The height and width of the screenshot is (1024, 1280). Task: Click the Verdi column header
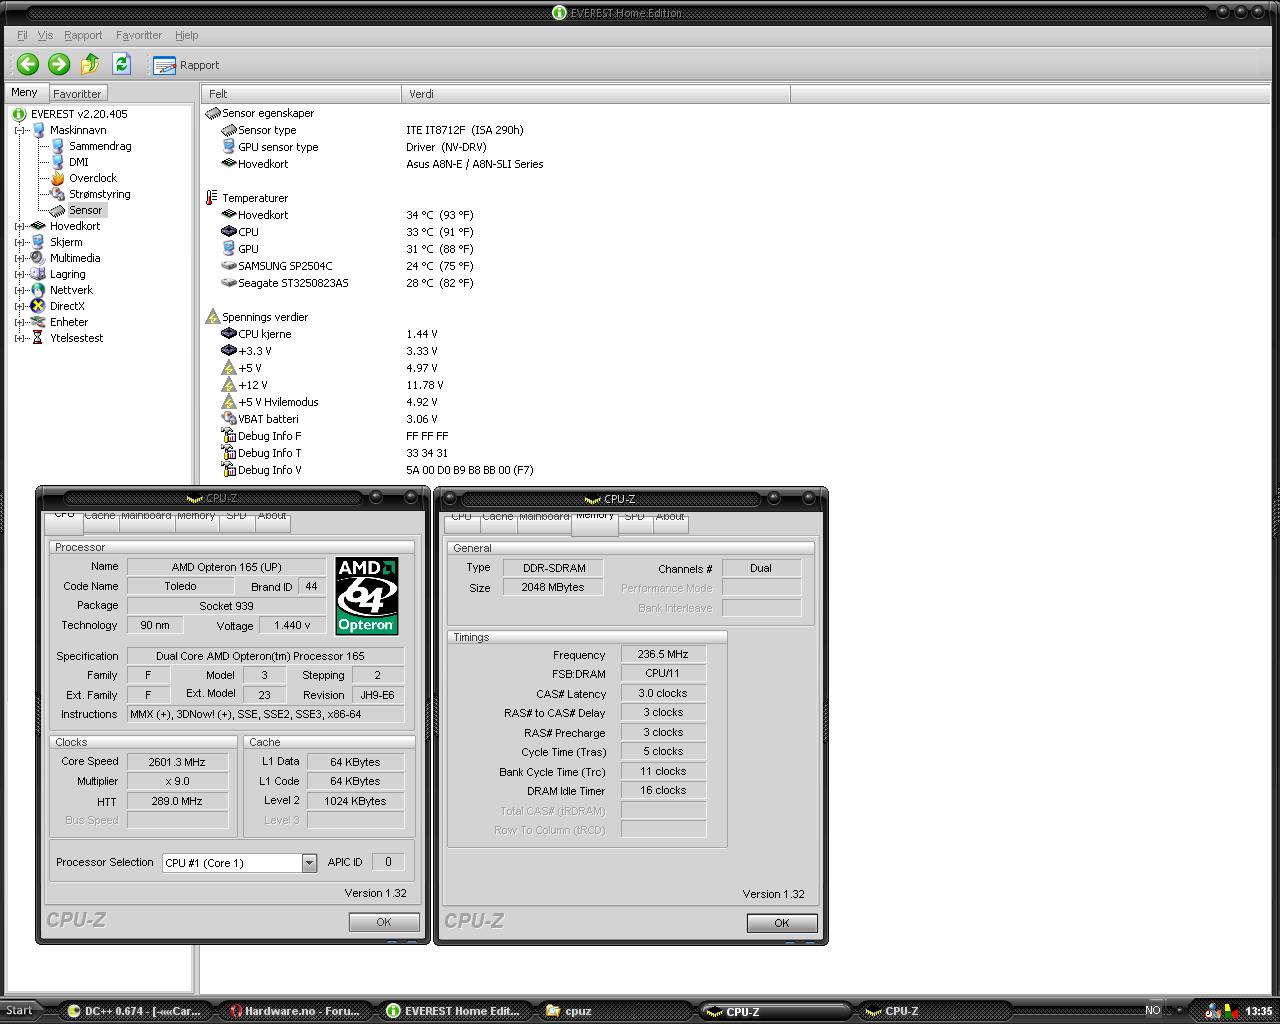pos(596,94)
